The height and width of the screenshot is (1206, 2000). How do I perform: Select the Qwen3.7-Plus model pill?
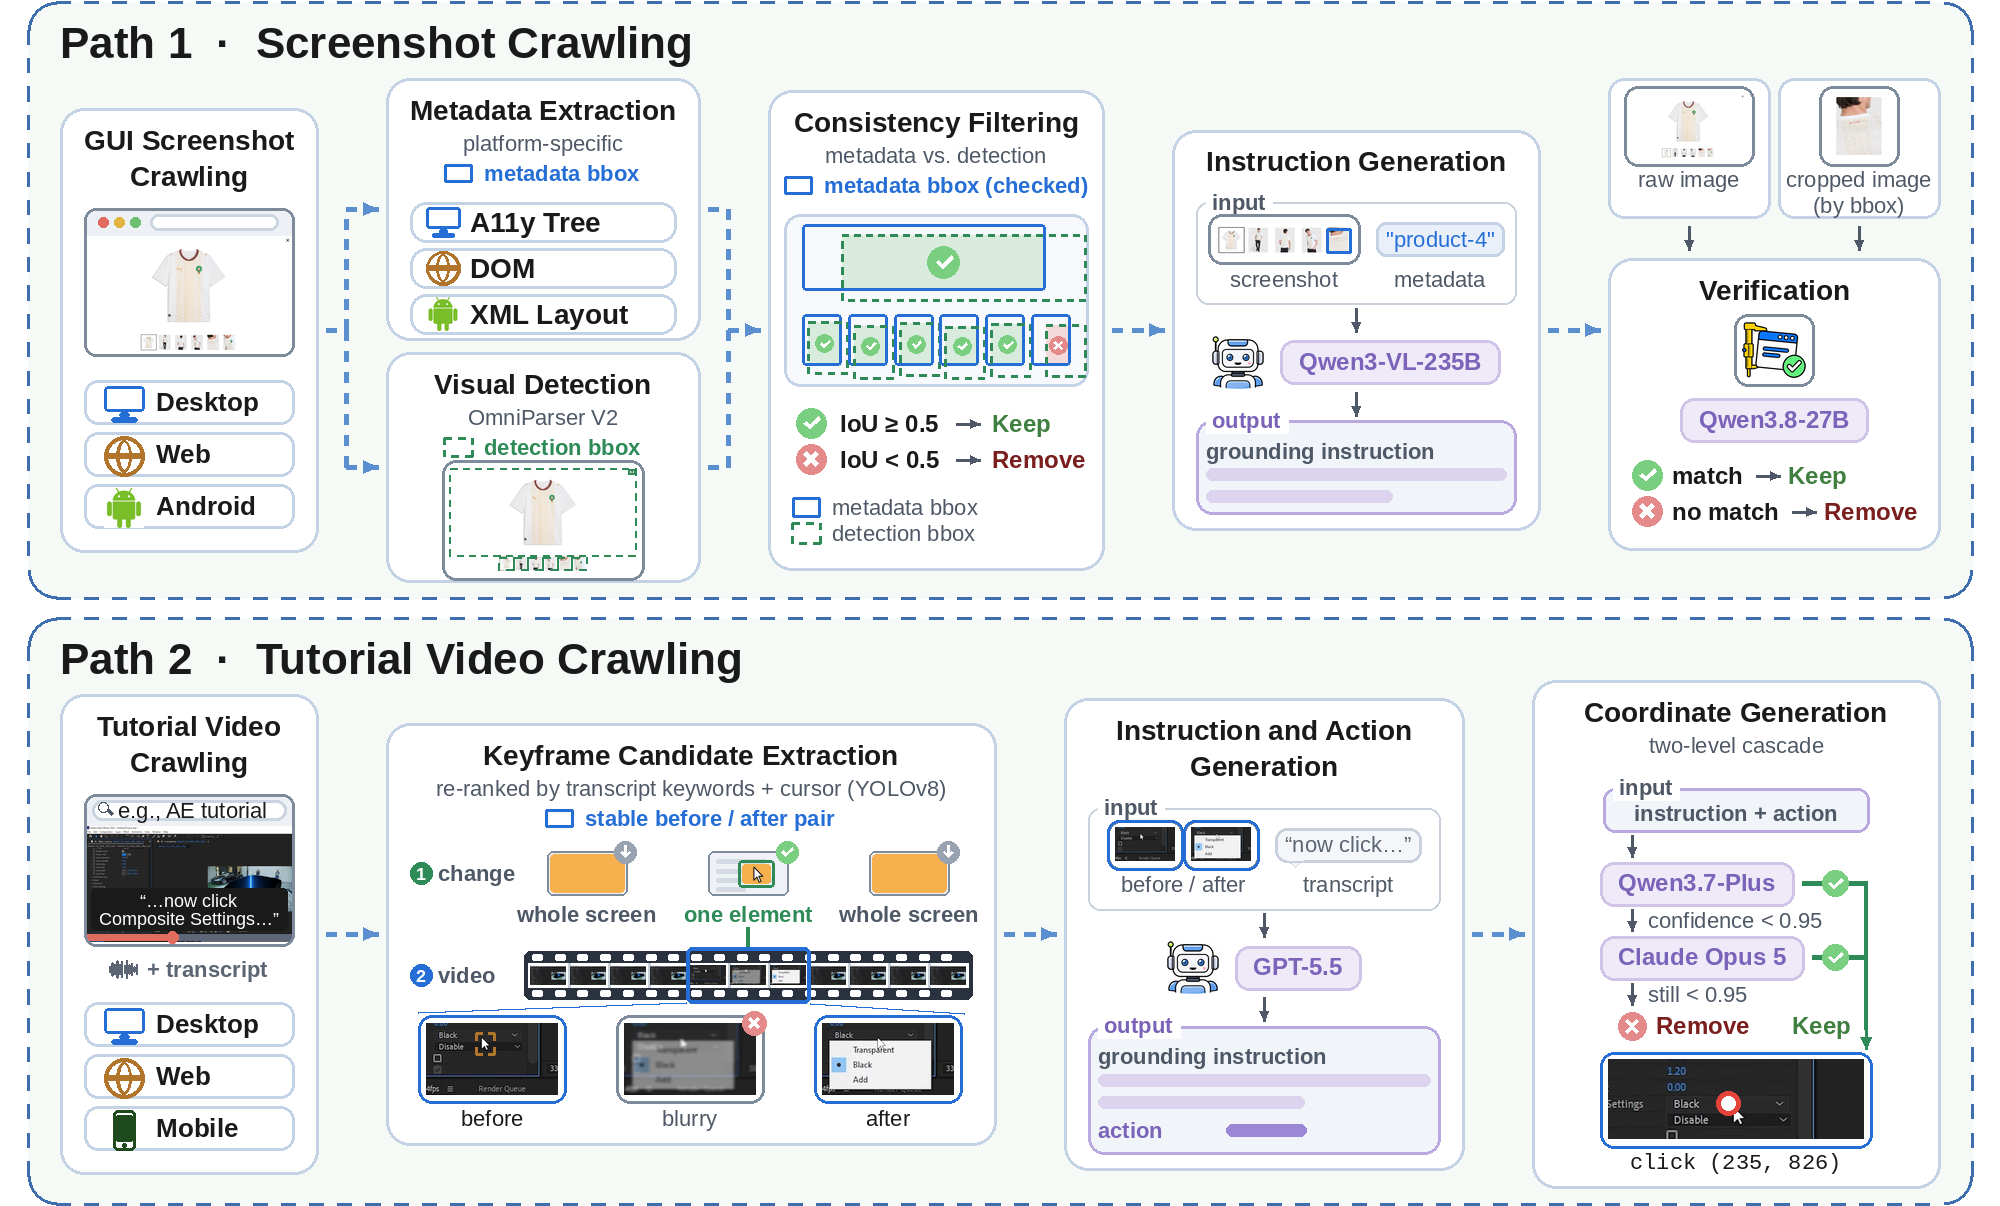tap(1696, 883)
